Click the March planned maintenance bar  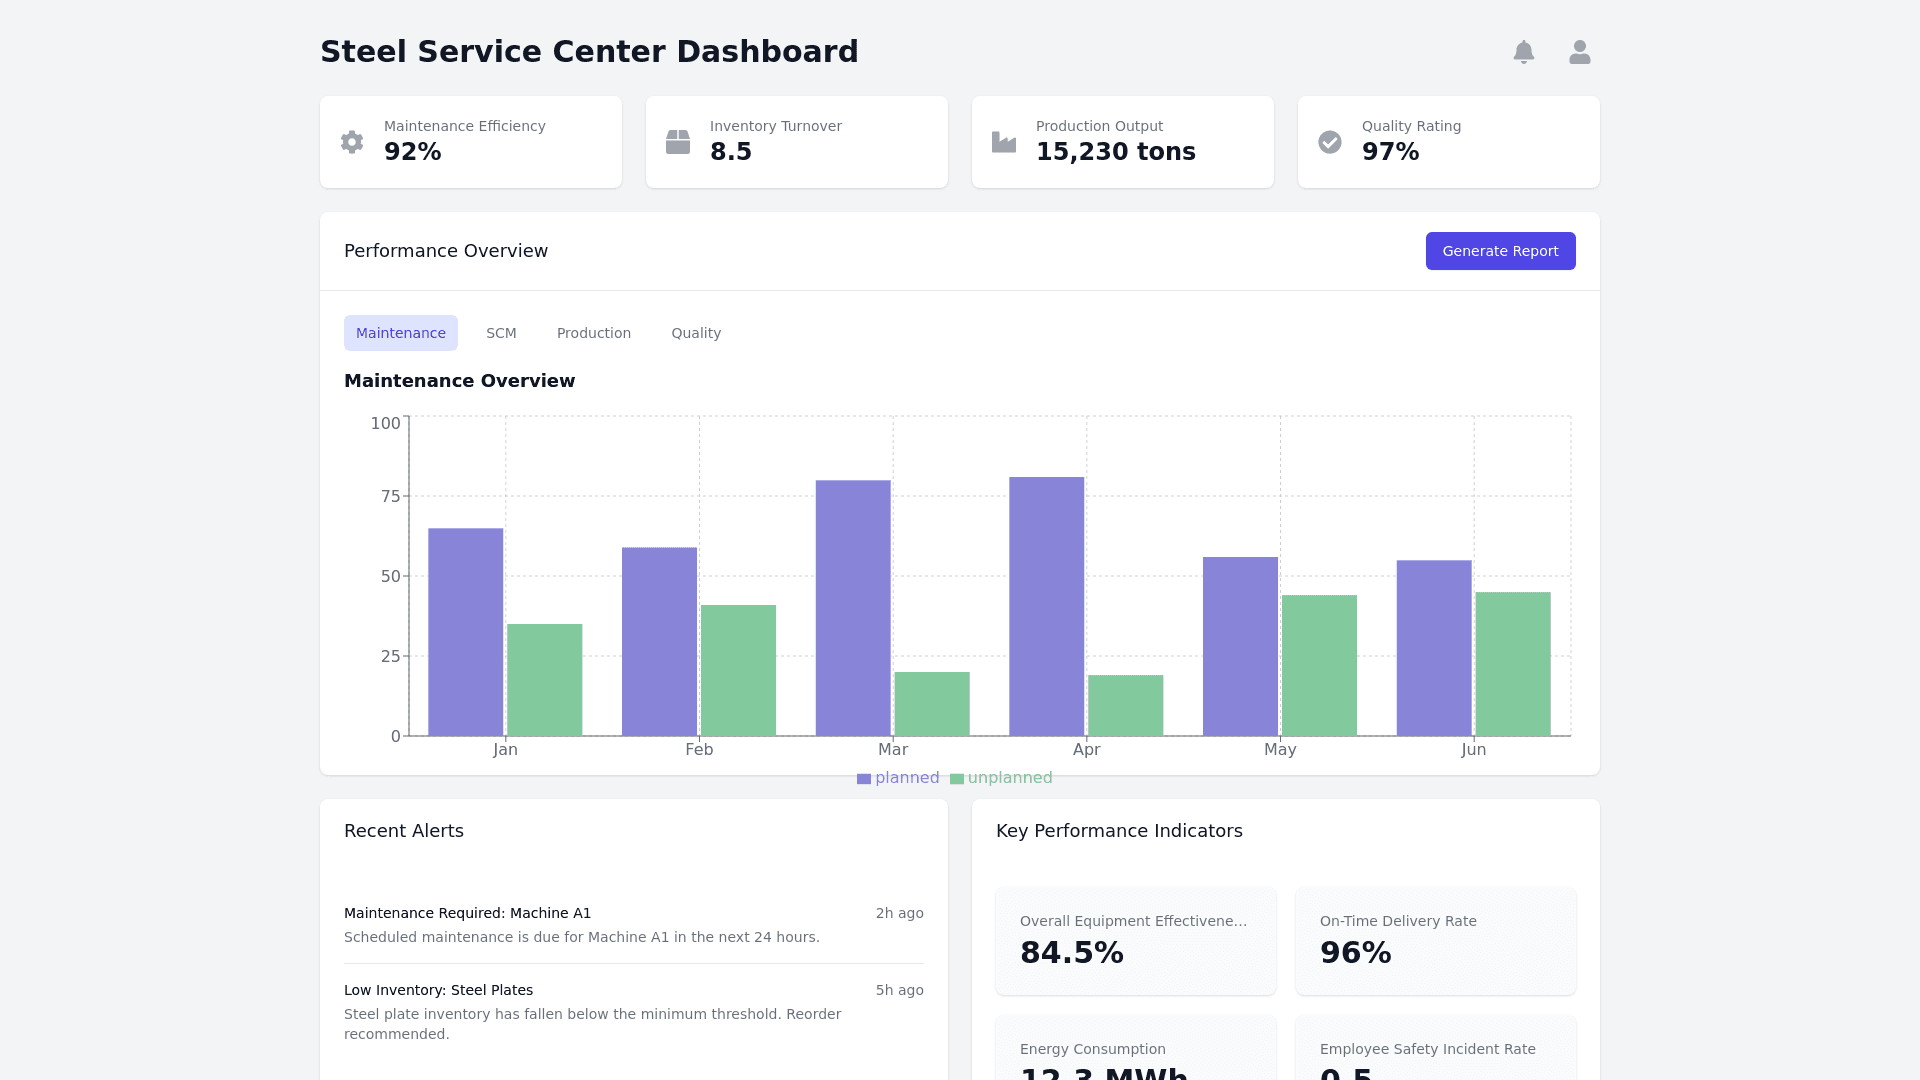853,608
